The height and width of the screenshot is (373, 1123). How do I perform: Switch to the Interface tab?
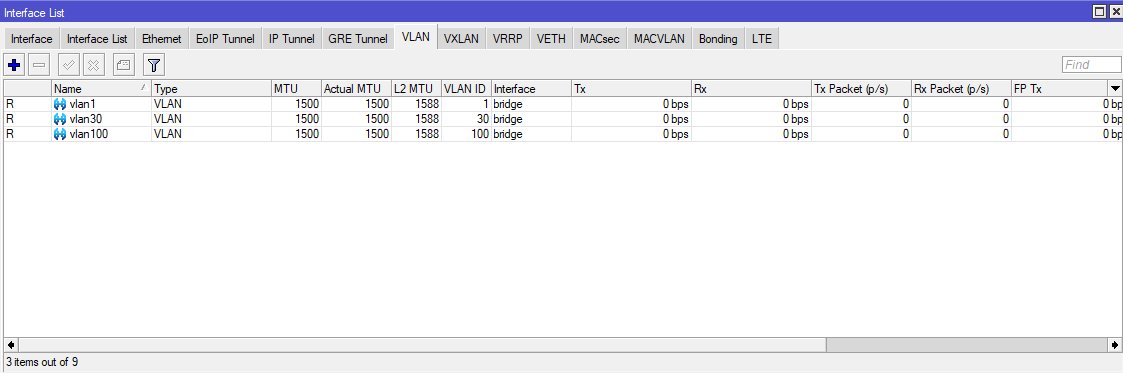point(32,39)
